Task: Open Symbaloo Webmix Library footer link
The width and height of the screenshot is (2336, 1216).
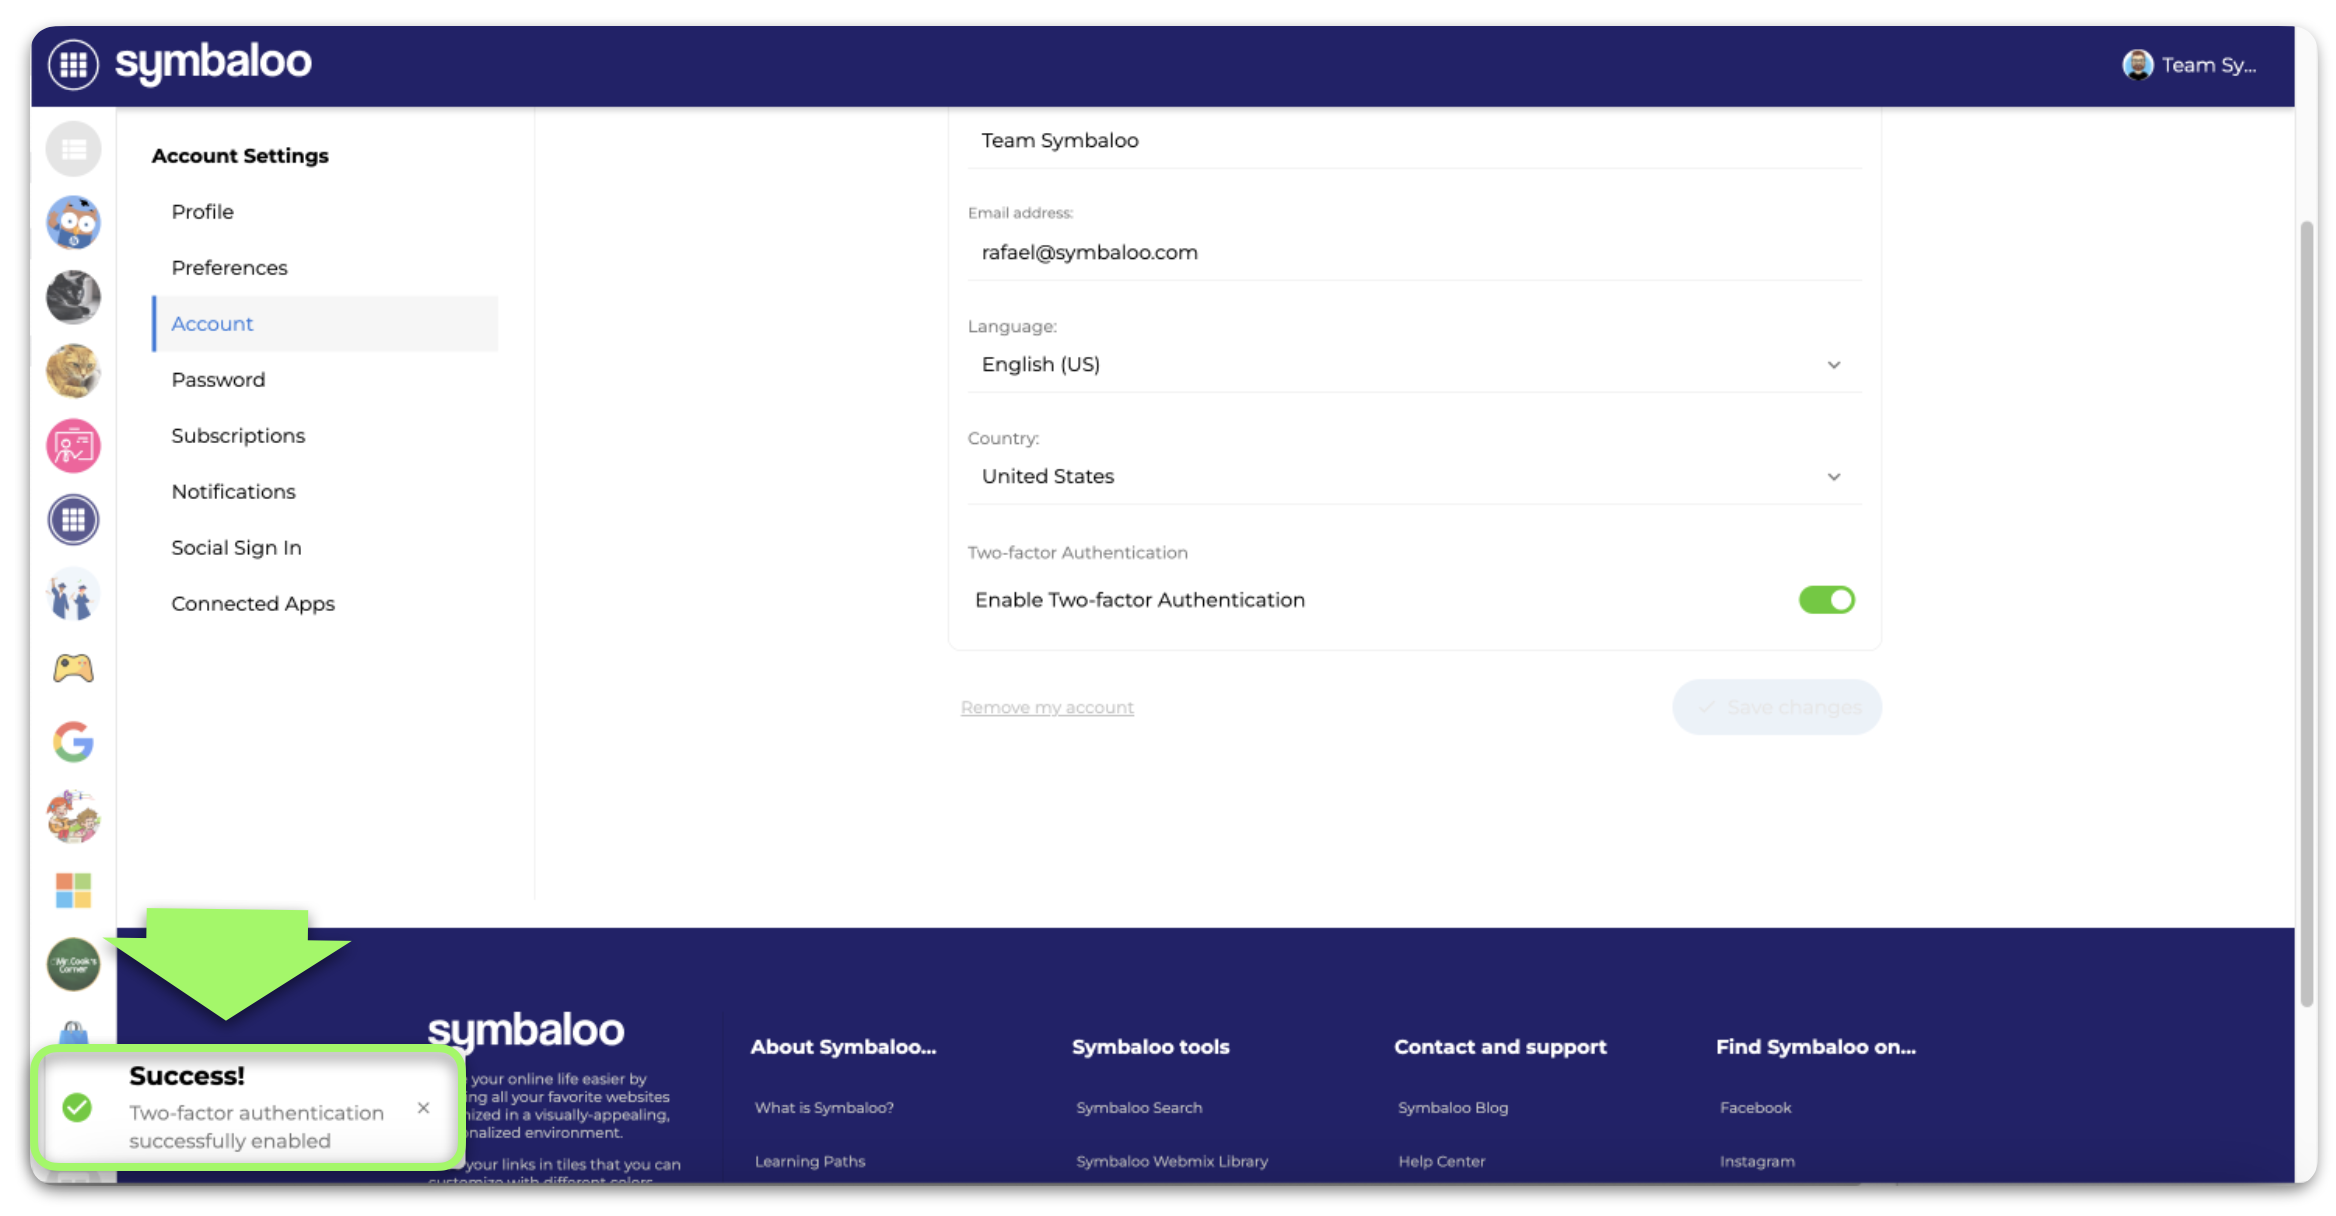Action: coord(1172,1162)
